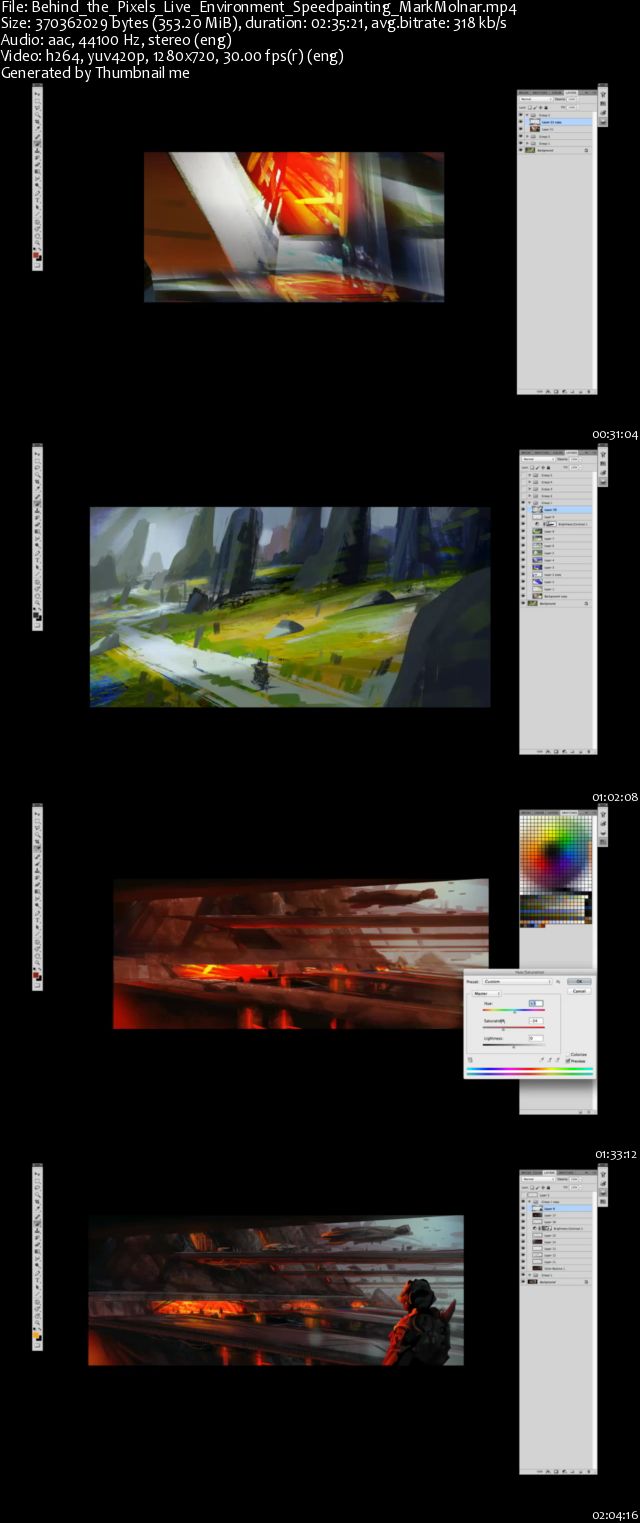Switch to Layers tab in 00:31:04 frame
Viewport: 640px width, 1523px height.
(x=571, y=92)
